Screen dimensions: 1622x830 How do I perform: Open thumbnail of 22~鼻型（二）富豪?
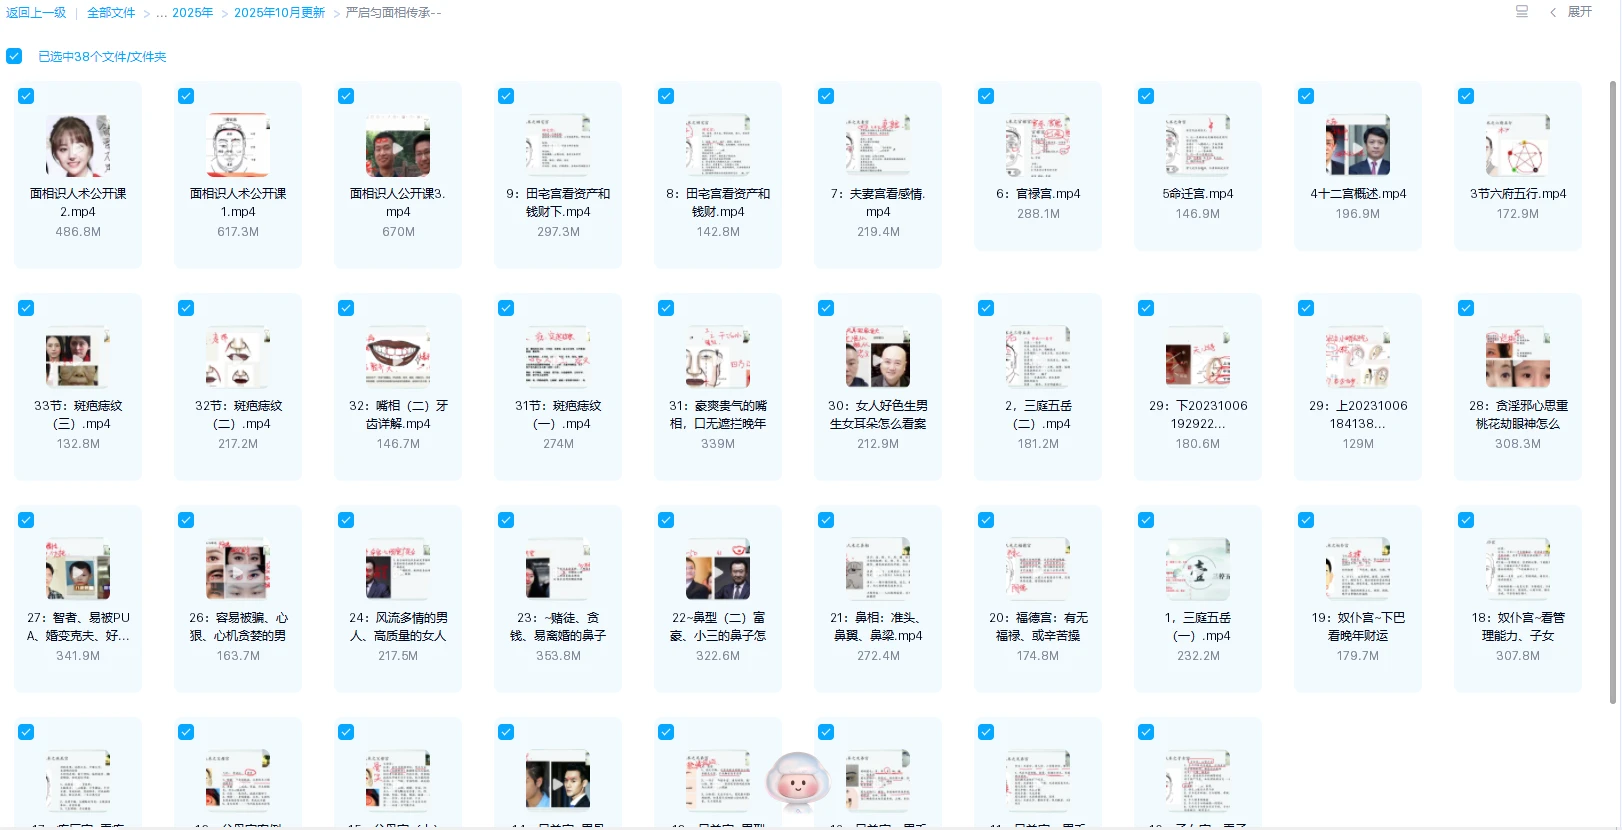coord(718,570)
